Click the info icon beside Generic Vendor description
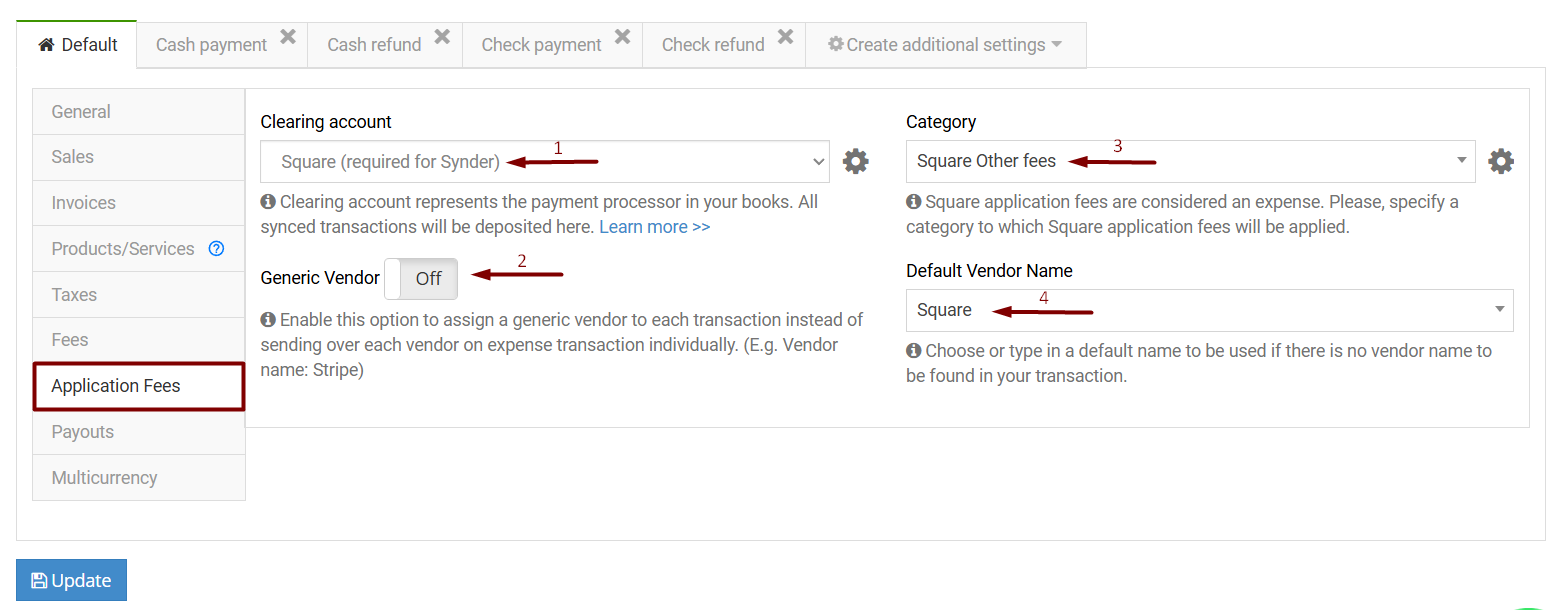This screenshot has height=610, width=1558. pyautogui.click(x=268, y=319)
